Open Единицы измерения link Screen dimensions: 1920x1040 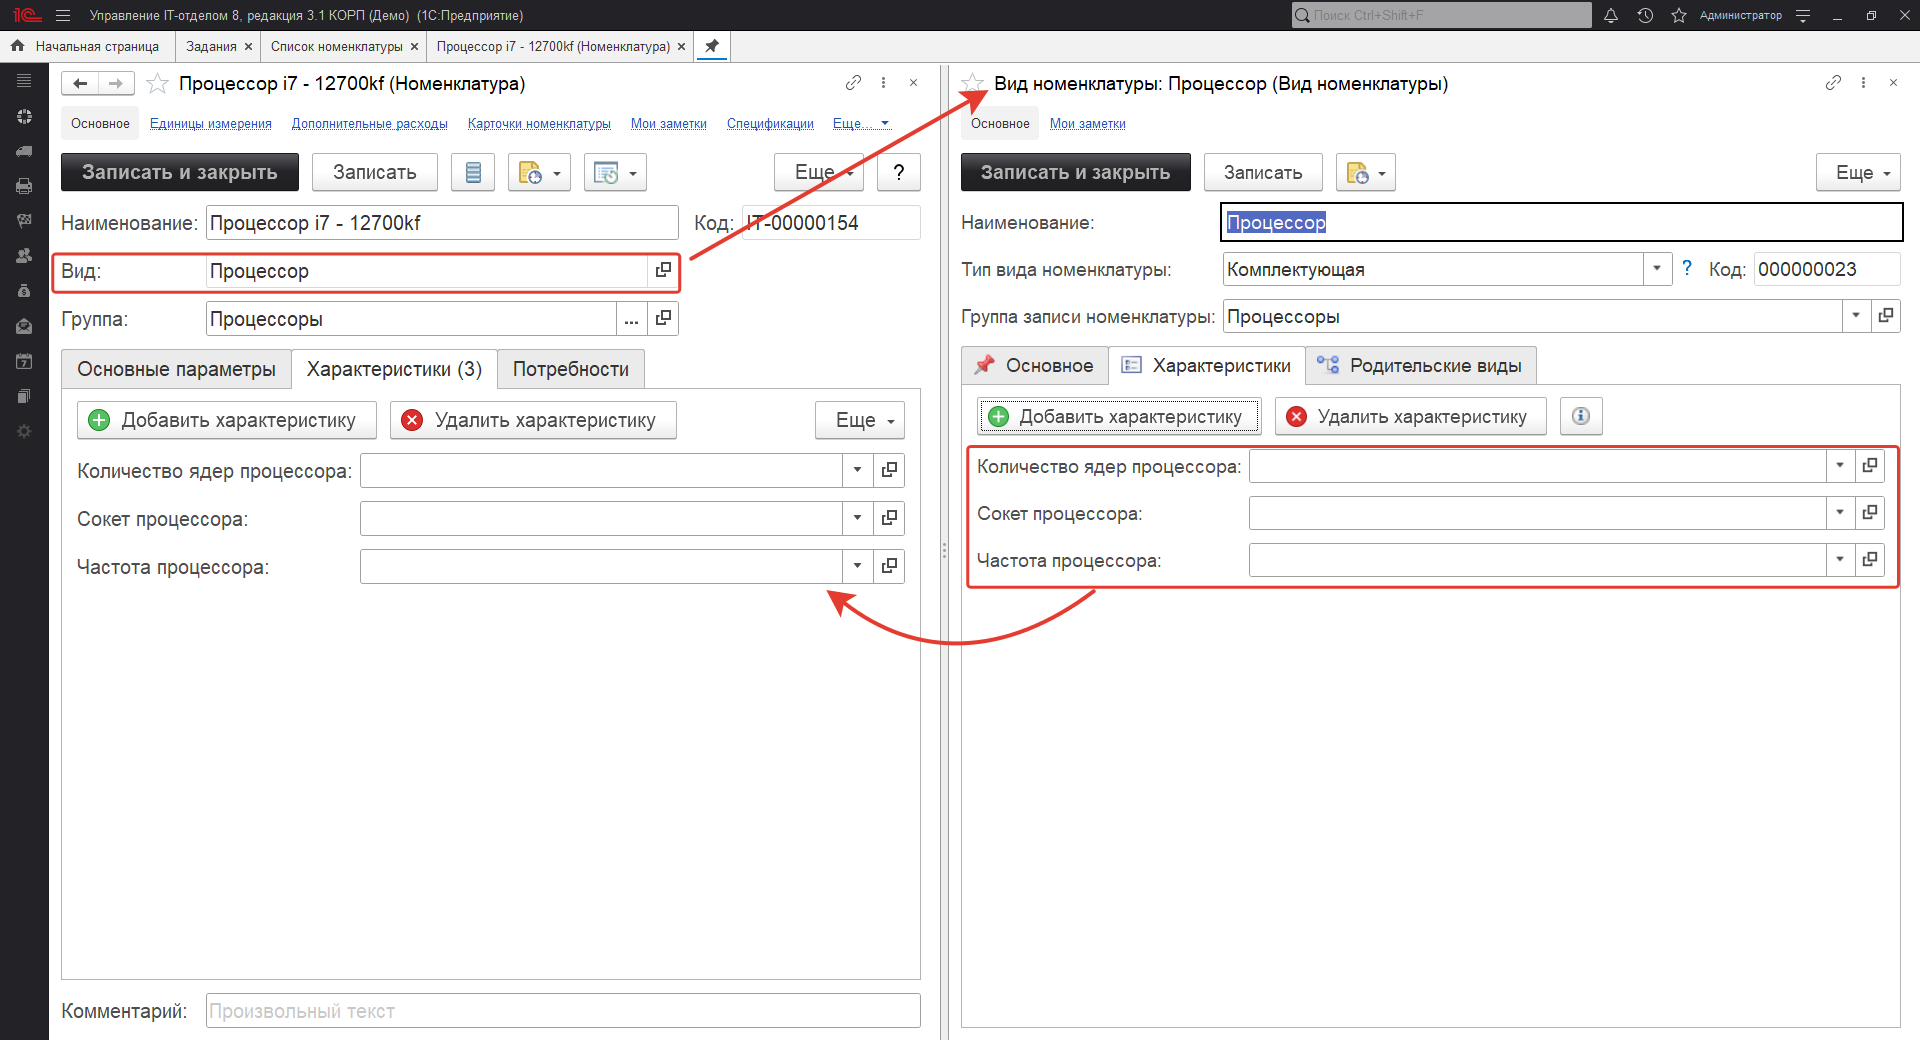[211, 124]
